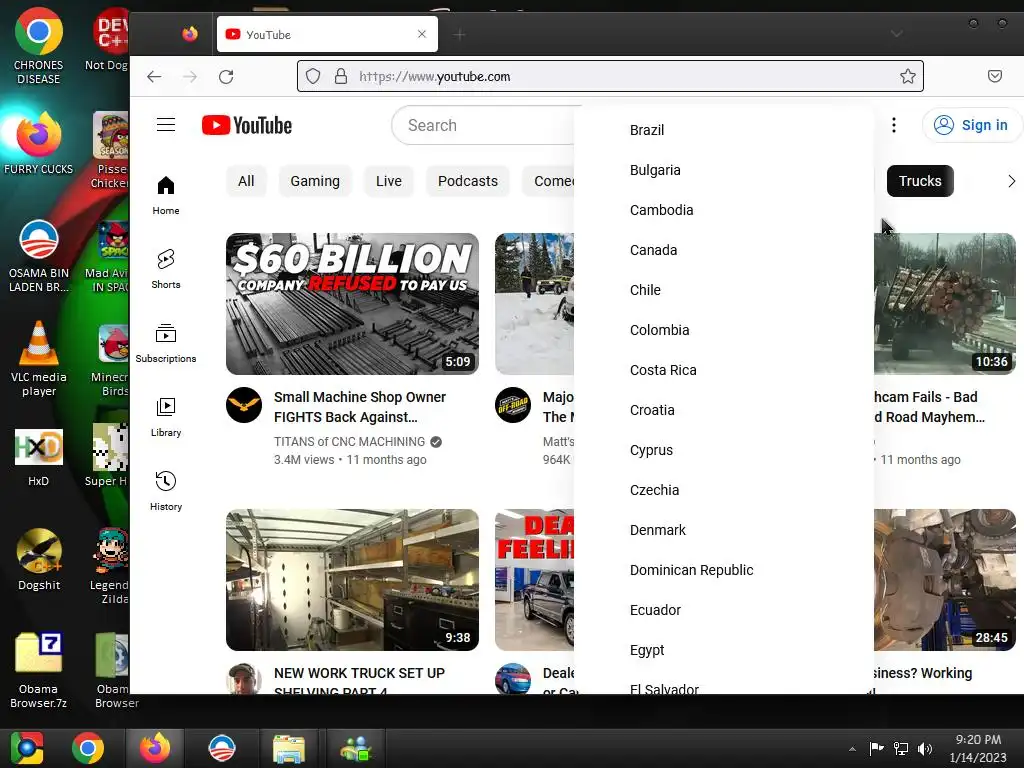Viewport: 1024px width, 768px height.
Task: Click the Firefox icon in the taskbar
Action: coord(155,748)
